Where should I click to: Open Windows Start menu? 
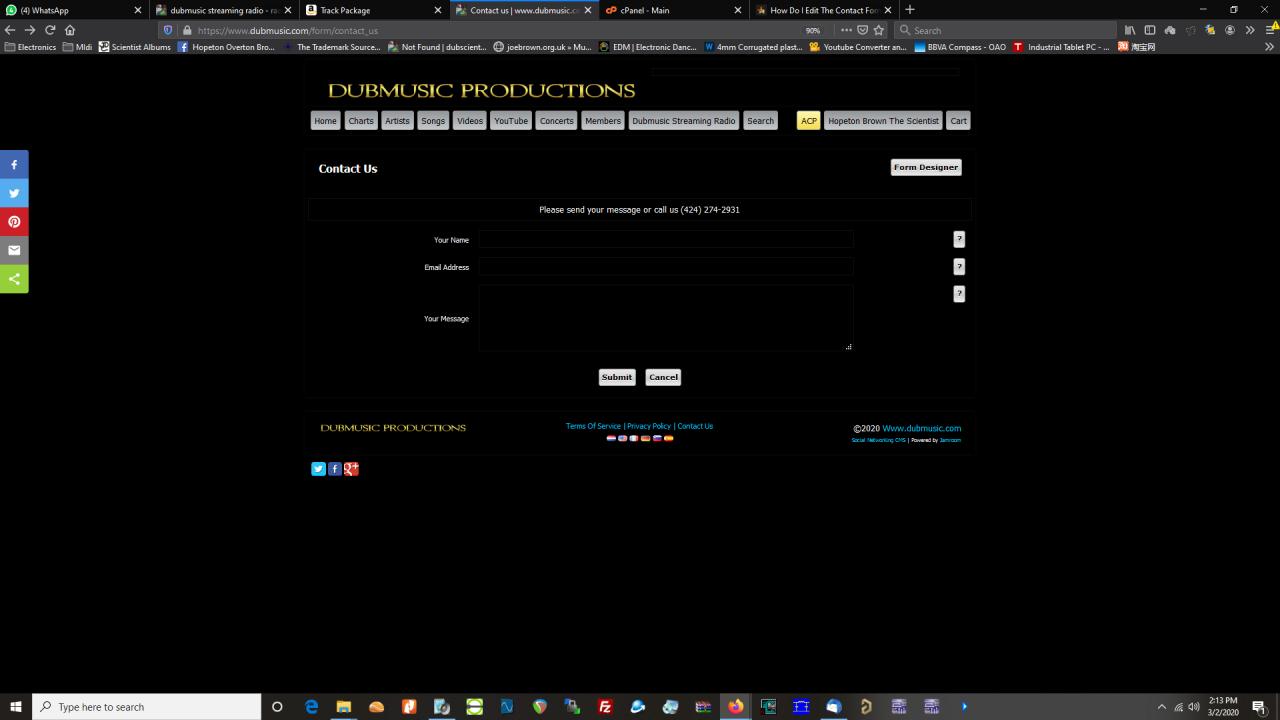(x=16, y=707)
